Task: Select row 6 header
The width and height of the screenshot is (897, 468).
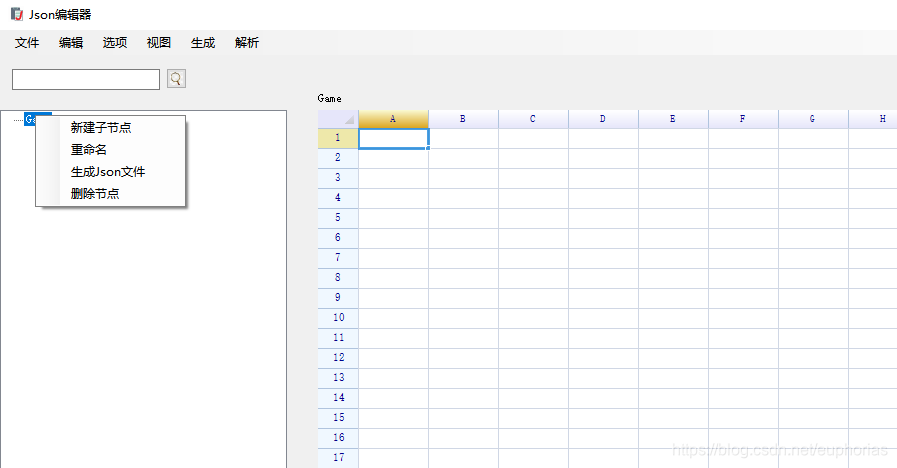Action: click(338, 238)
